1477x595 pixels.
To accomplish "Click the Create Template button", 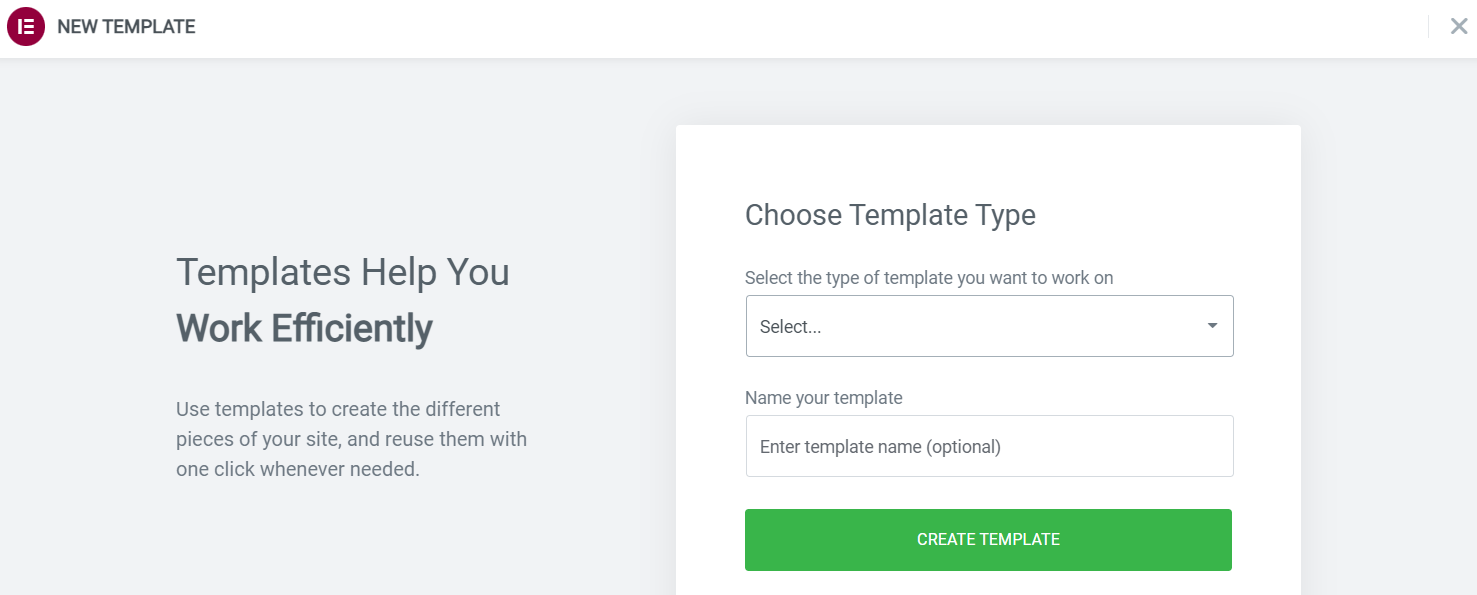I will [988, 540].
